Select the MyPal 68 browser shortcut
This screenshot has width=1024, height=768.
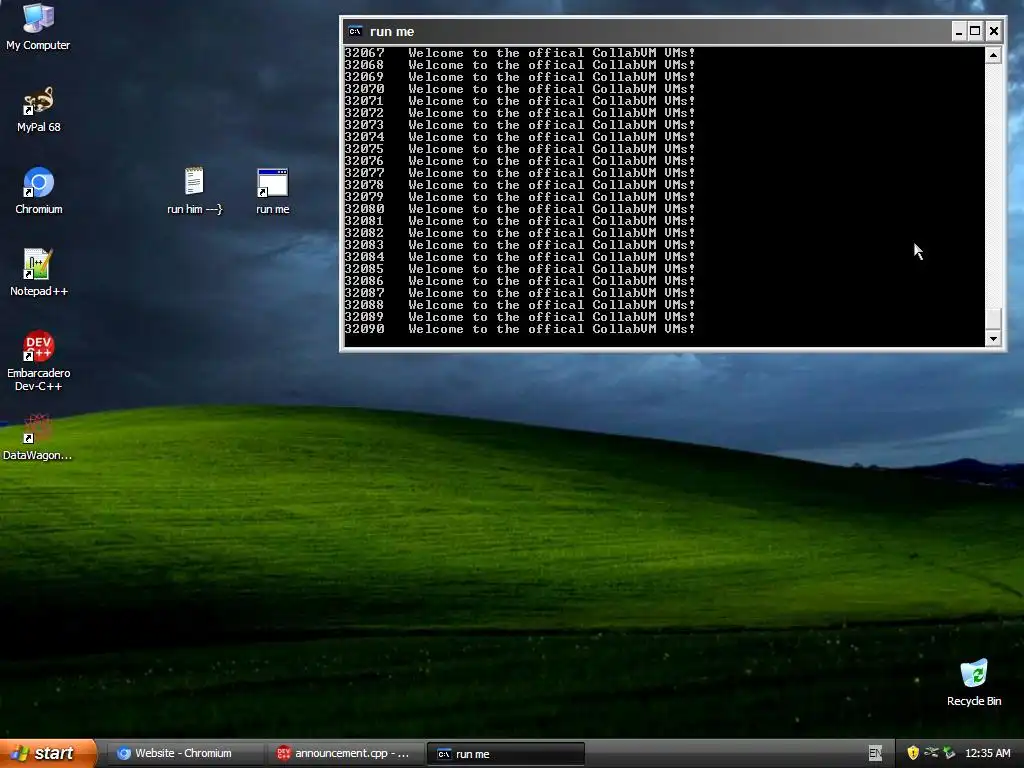[38, 109]
